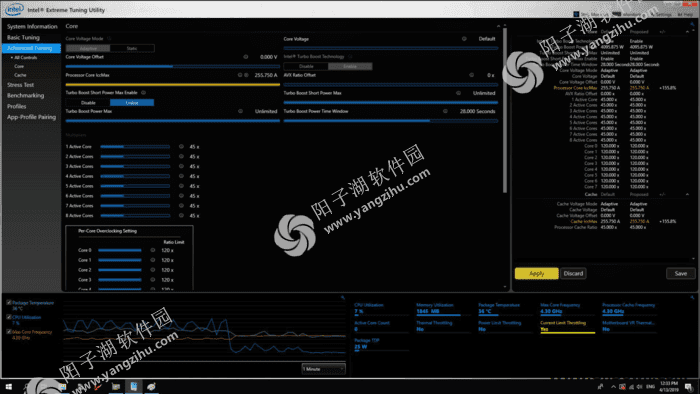Screen dimensions: 700x394
Task: Click the main panel vertical scrollbar
Action: click(x=505, y=111)
